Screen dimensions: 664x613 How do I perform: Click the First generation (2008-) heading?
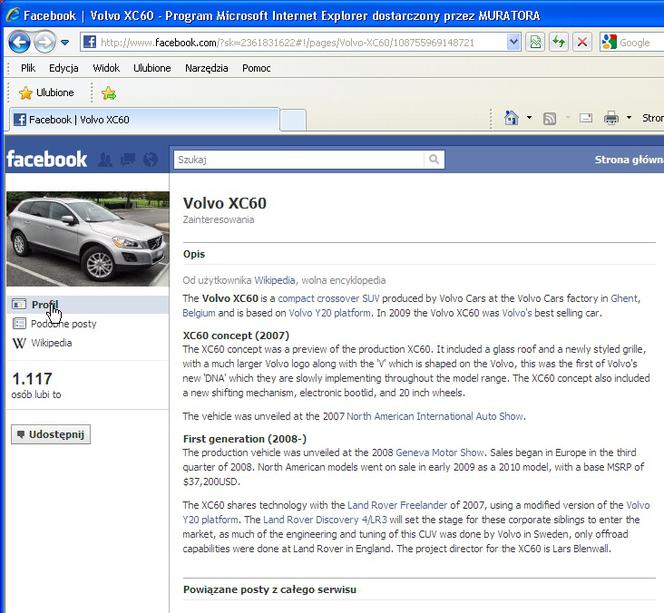[x=245, y=439]
